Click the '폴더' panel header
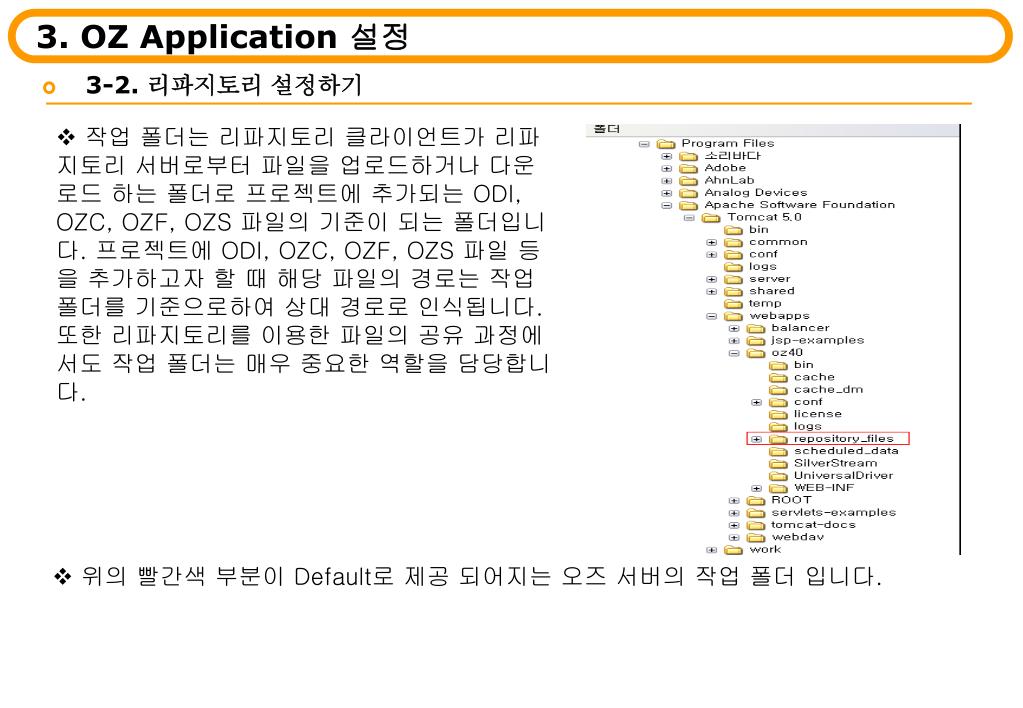Screen dimensions: 1023x708 tap(772, 129)
